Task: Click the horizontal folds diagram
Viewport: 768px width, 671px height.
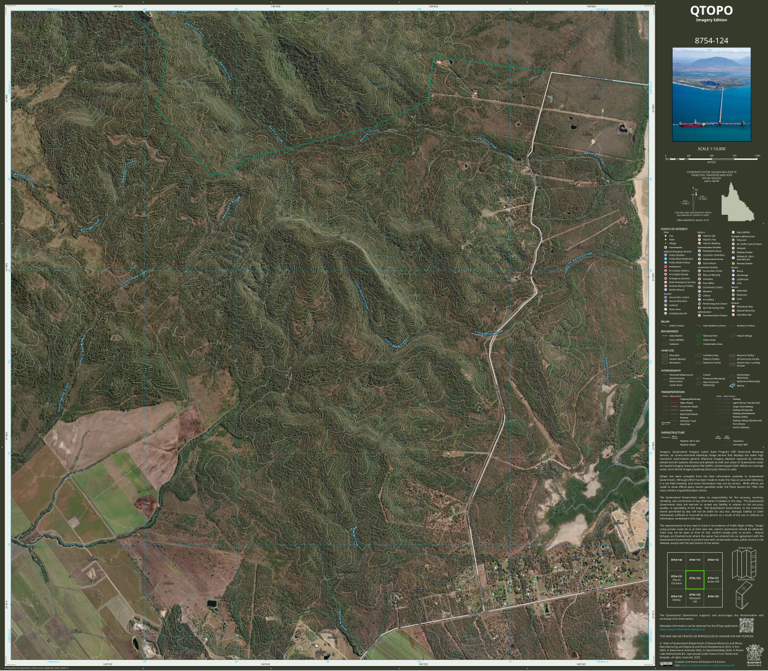Action: [x=743, y=596]
